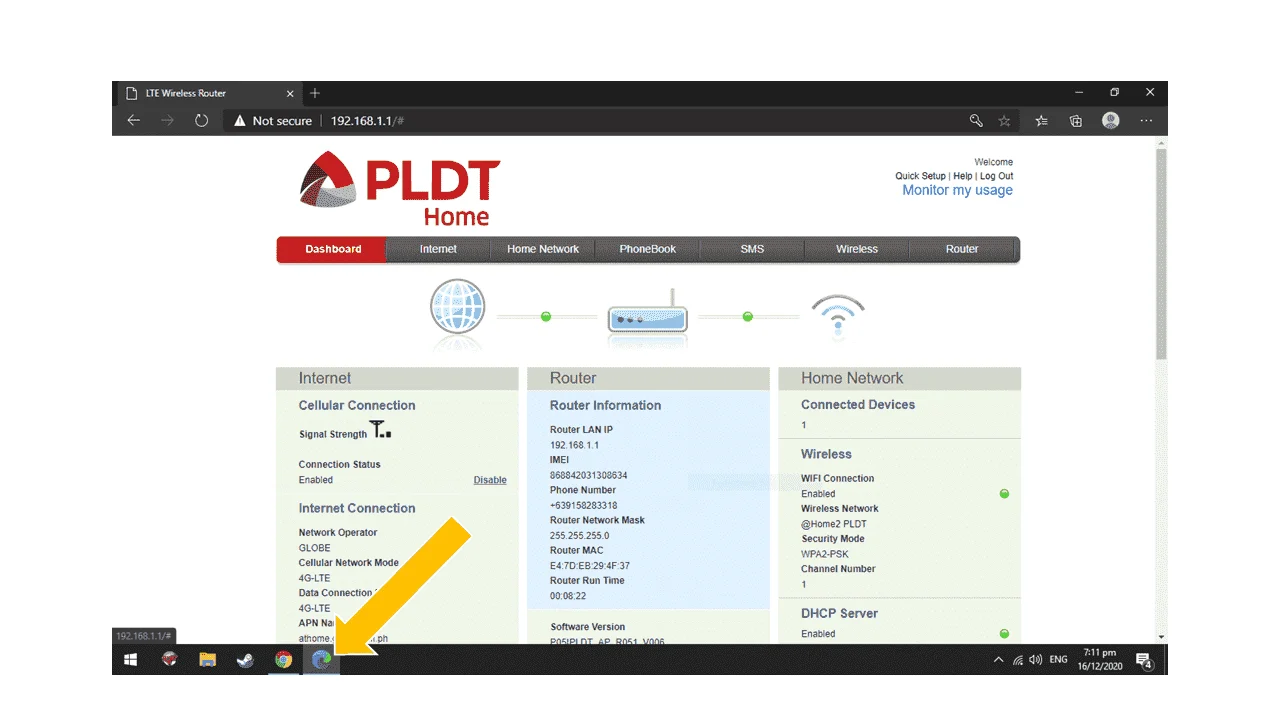1280x720 pixels.
Task: Open the browser profile avatar
Action: (x=1111, y=120)
